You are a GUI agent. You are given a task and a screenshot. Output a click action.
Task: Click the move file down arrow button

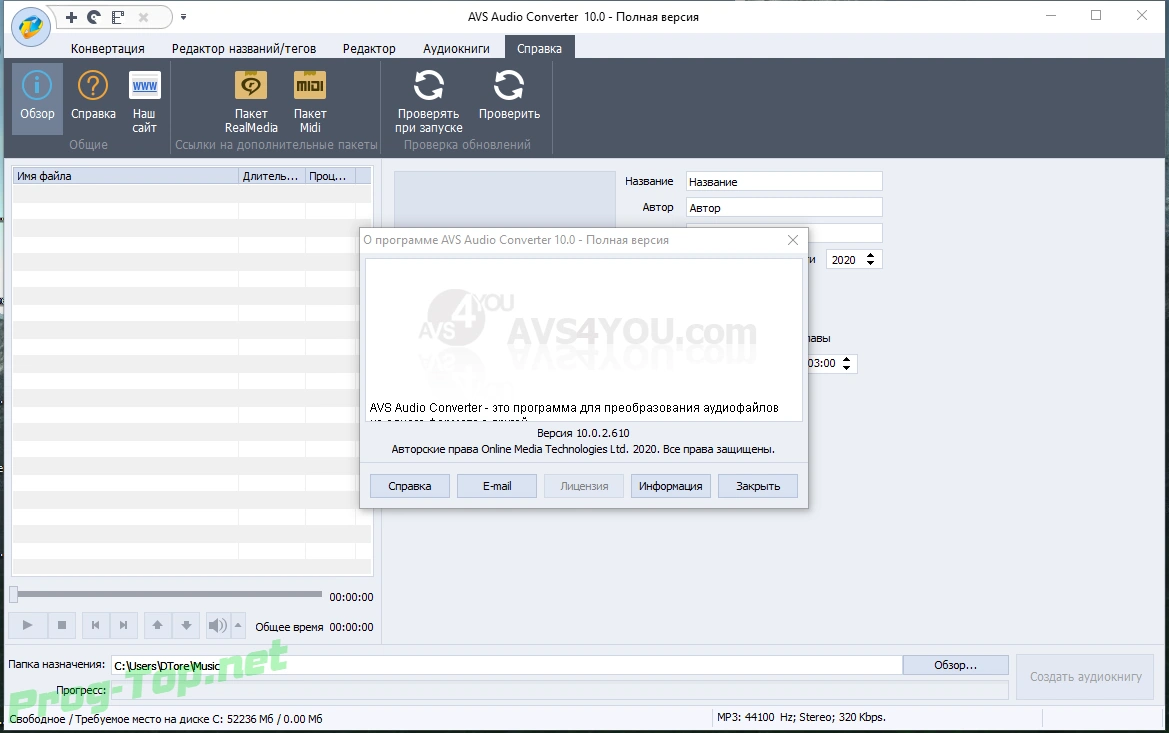[x=186, y=625]
